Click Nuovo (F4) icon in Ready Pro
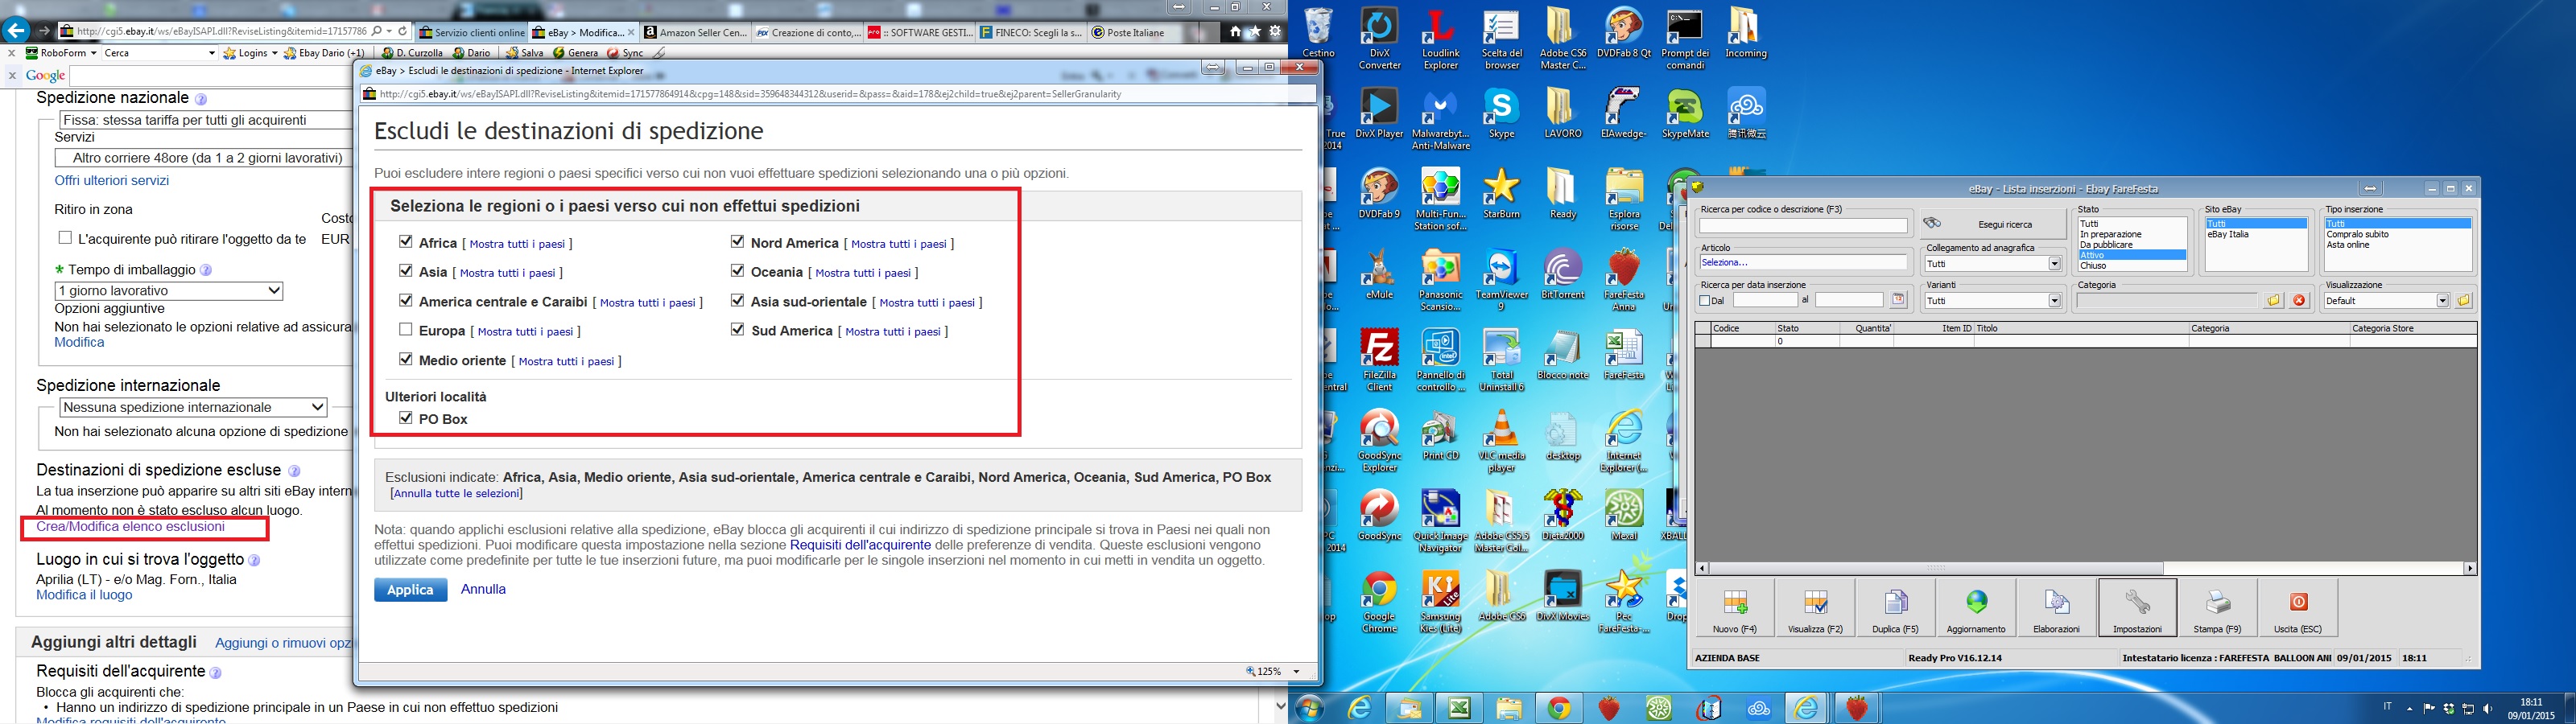2576x724 pixels. click(1735, 607)
